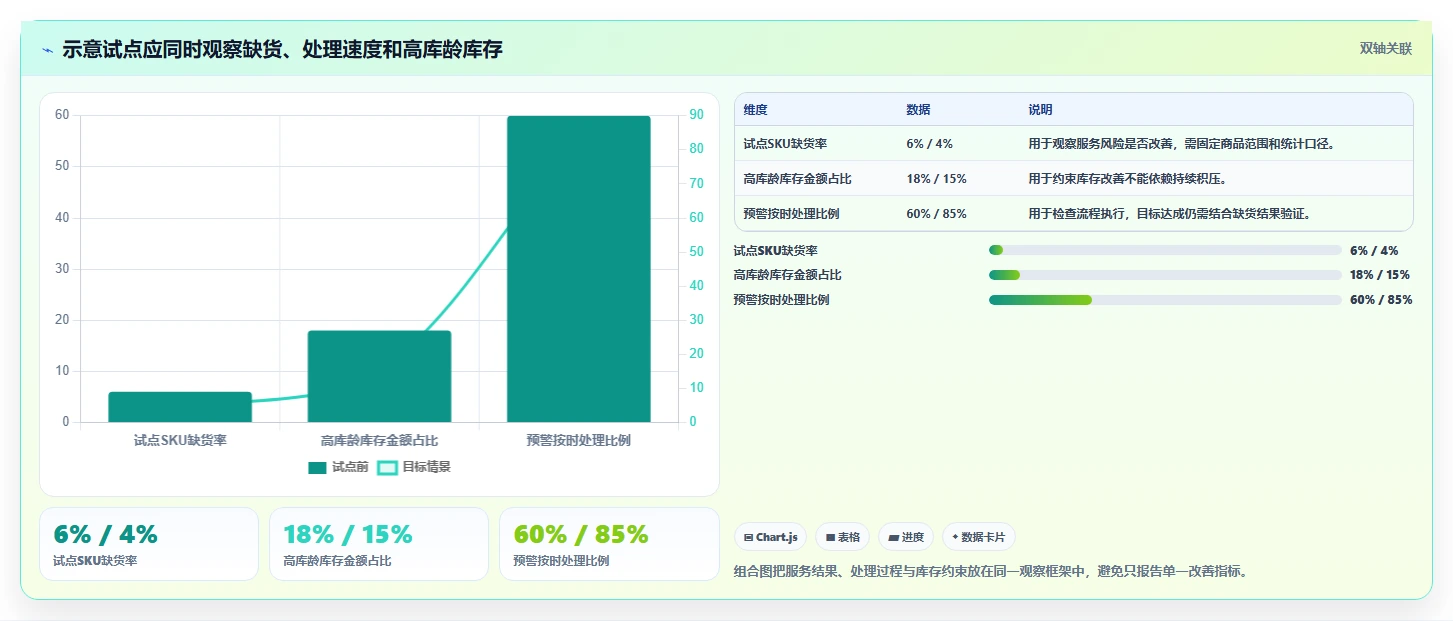Click the 试点SKU缺货率 x-axis label
This screenshot has width=1453, height=621.
pyautogui.click(x=180, y=440)
